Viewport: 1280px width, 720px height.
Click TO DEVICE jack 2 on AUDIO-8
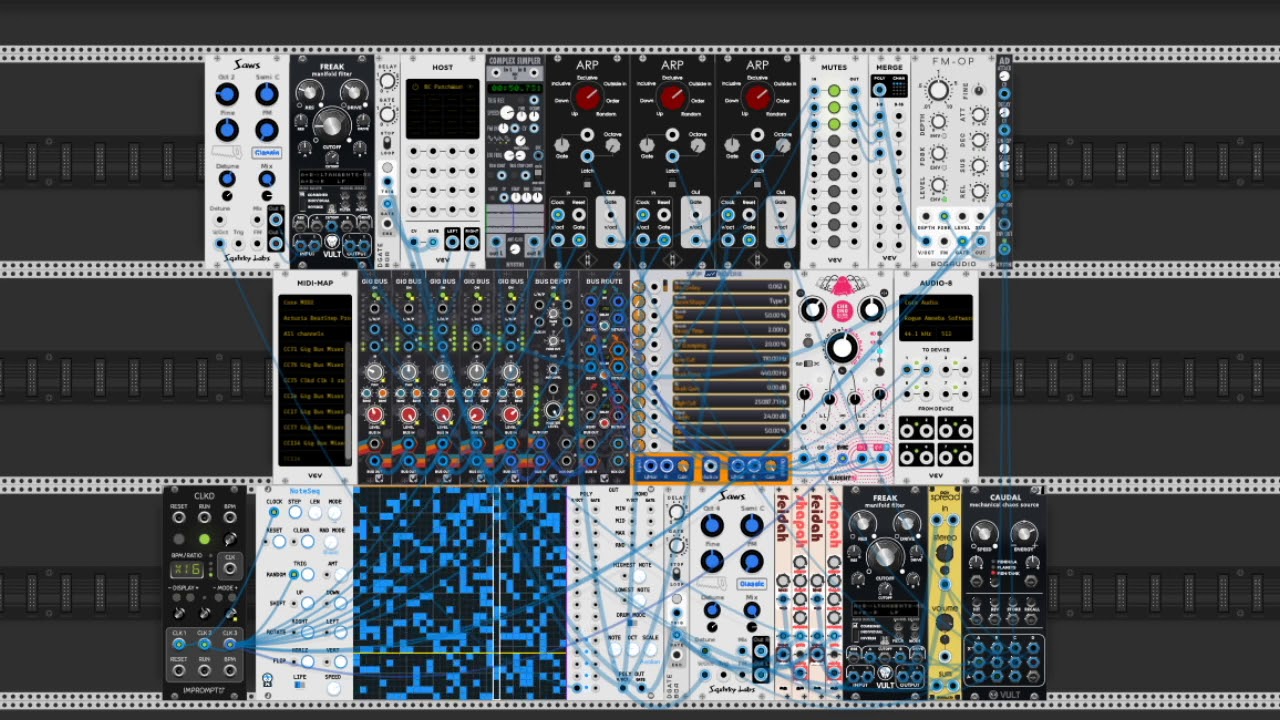tap(926, 370)
